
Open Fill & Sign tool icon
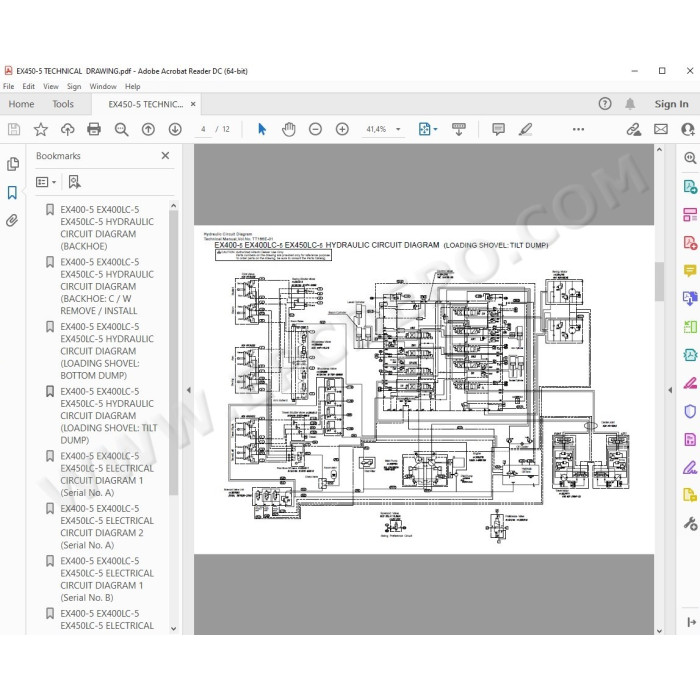pyautogui.click(x=690, y=467)
